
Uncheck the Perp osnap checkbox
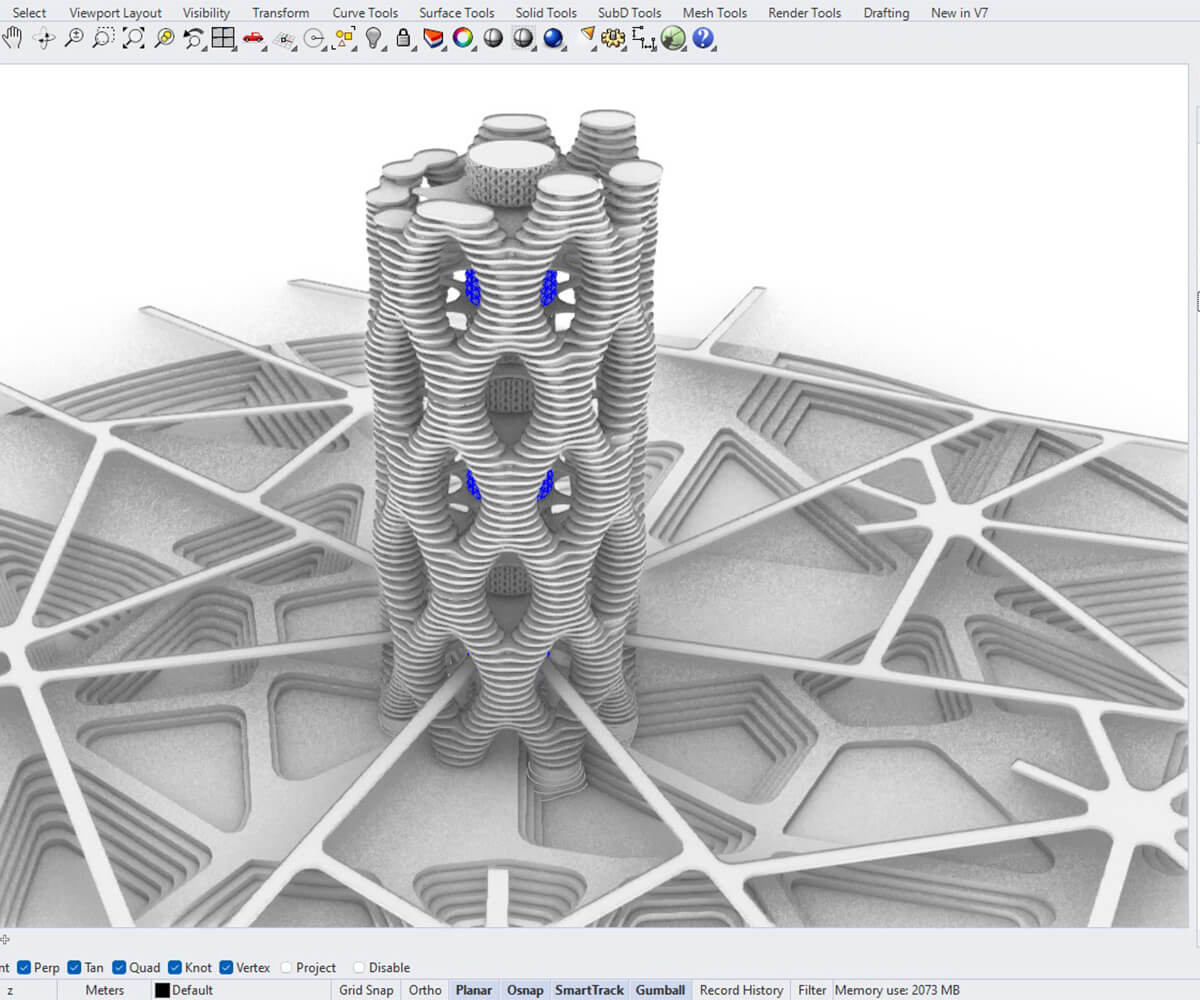tap(24, 967)
